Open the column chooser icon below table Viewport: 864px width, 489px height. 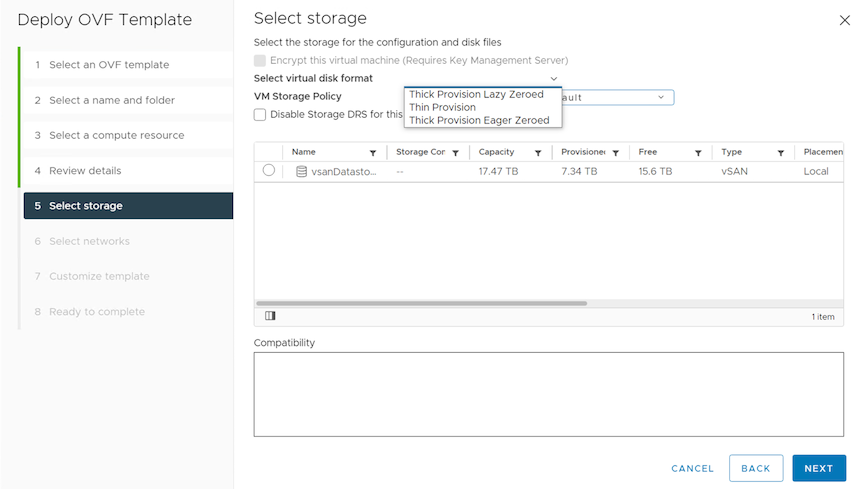point(270,316)
